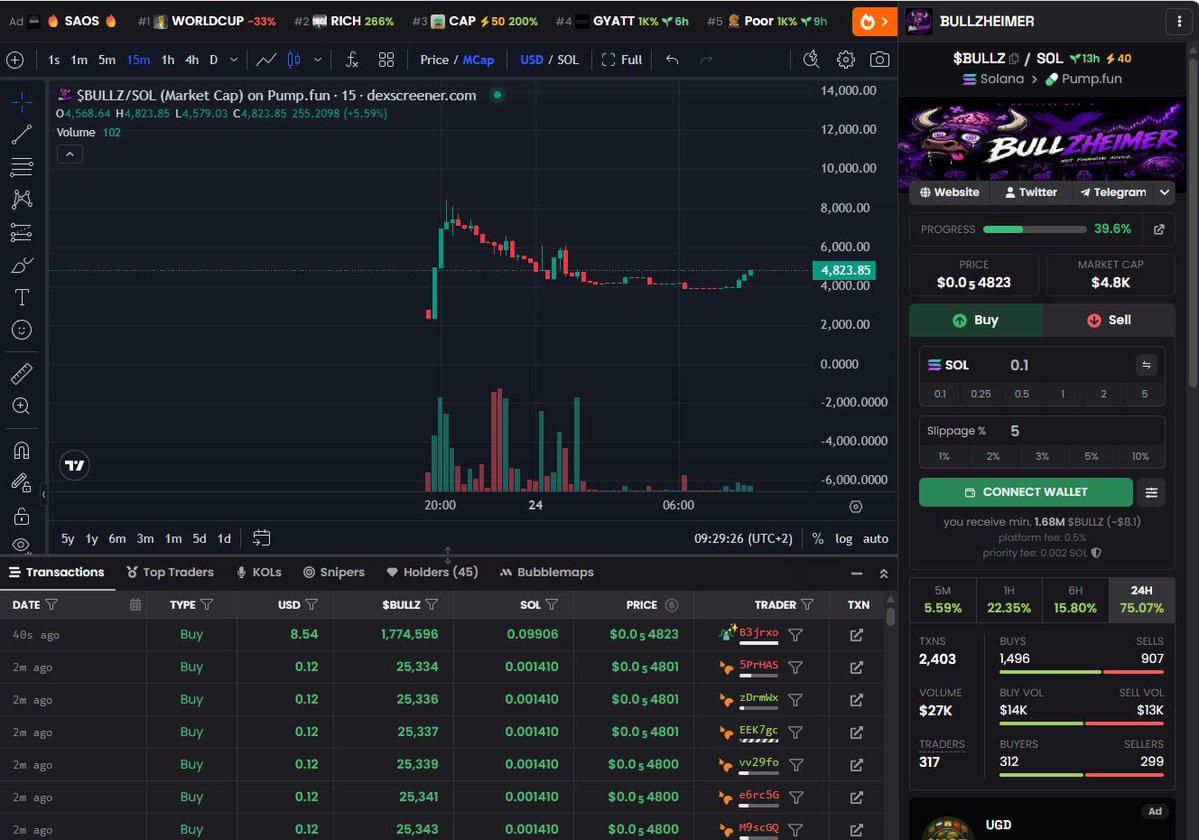Open price axis settings gear icon
The image size is (1199, 840).
pyautogui.click(x=856, y=506)
